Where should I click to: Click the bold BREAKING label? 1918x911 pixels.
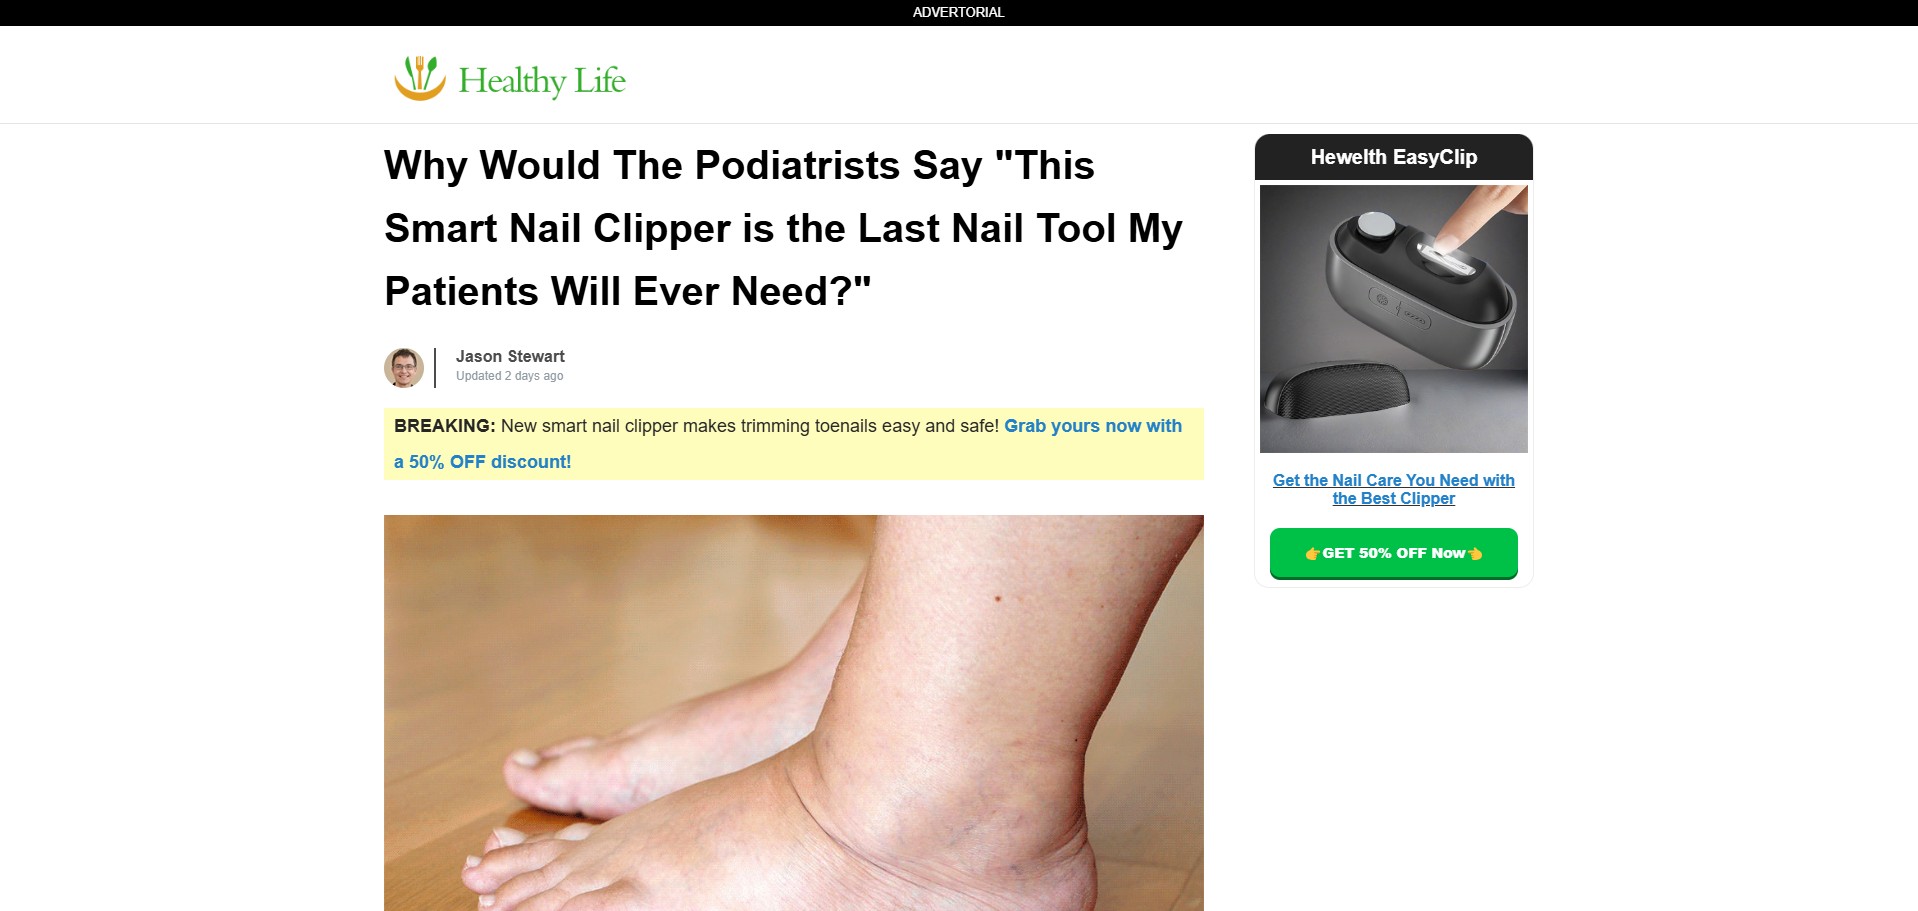tap(444, 426)
